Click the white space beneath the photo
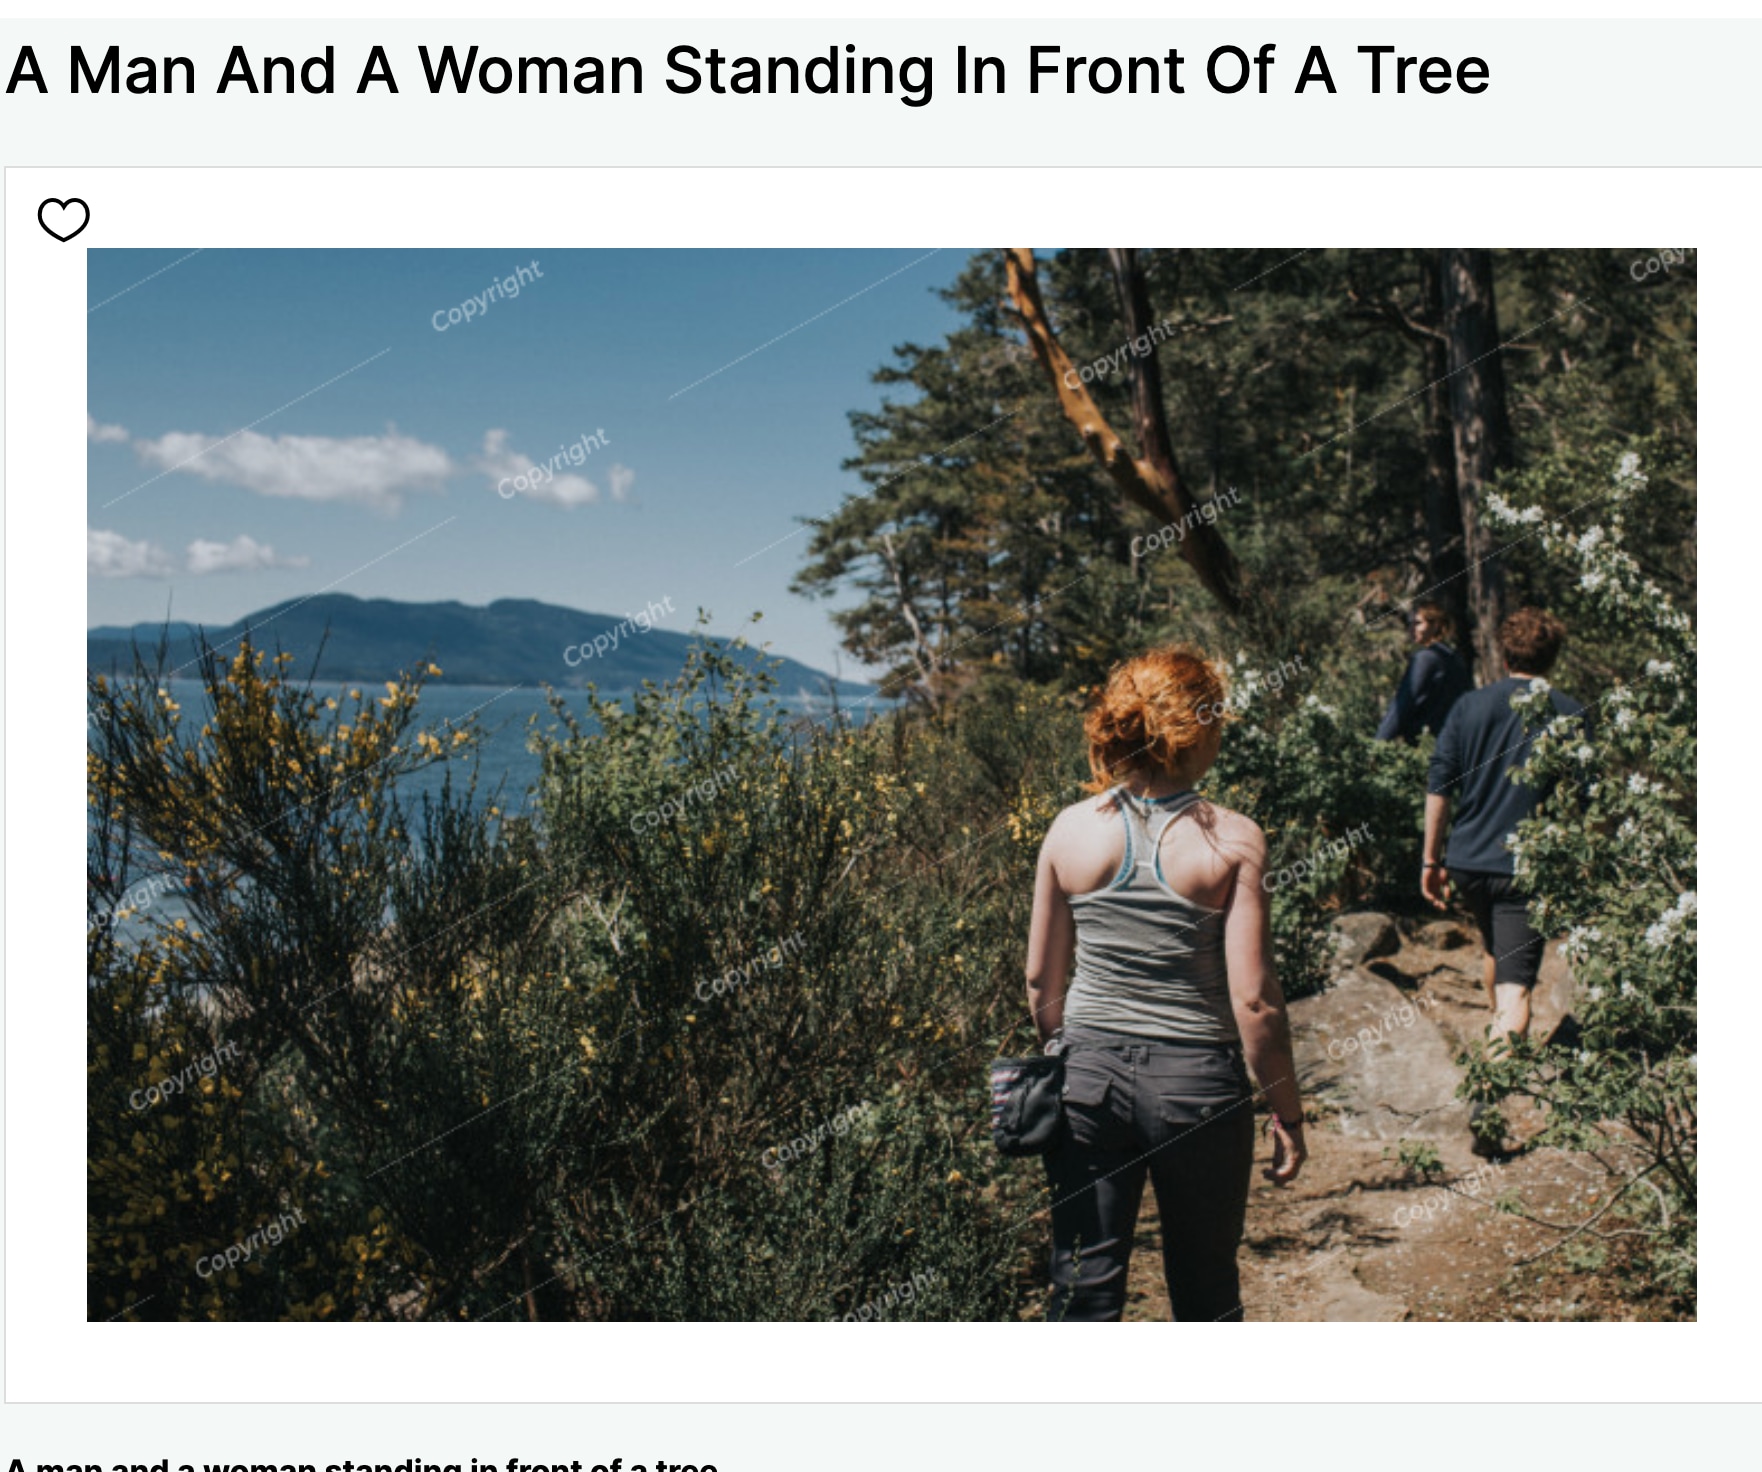The height and width of the screenshot is (1472, 1762). [x=880, y=1361]
